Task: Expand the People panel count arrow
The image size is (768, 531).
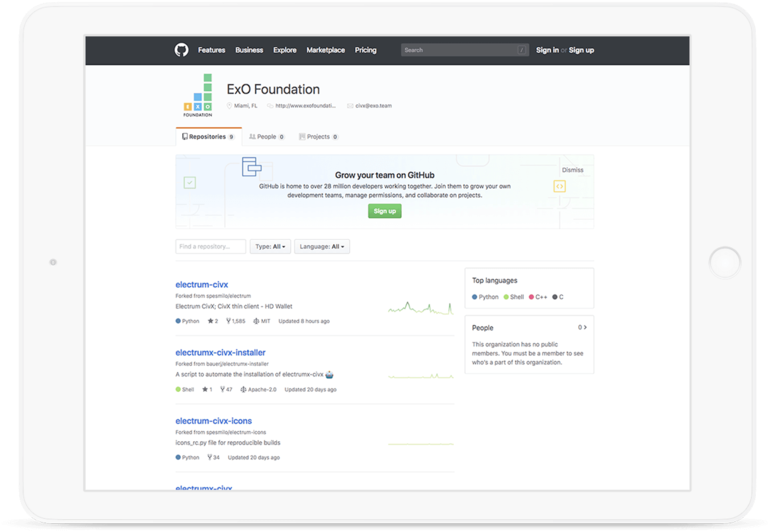Action: (582, 327)
